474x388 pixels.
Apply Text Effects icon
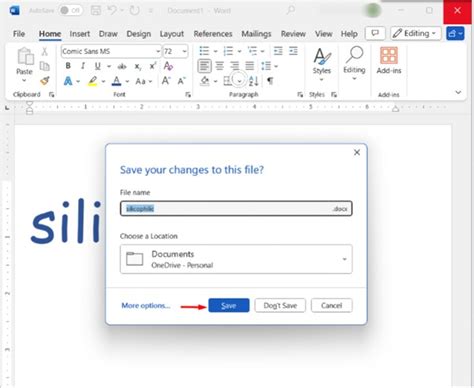(x=68, y=81)
